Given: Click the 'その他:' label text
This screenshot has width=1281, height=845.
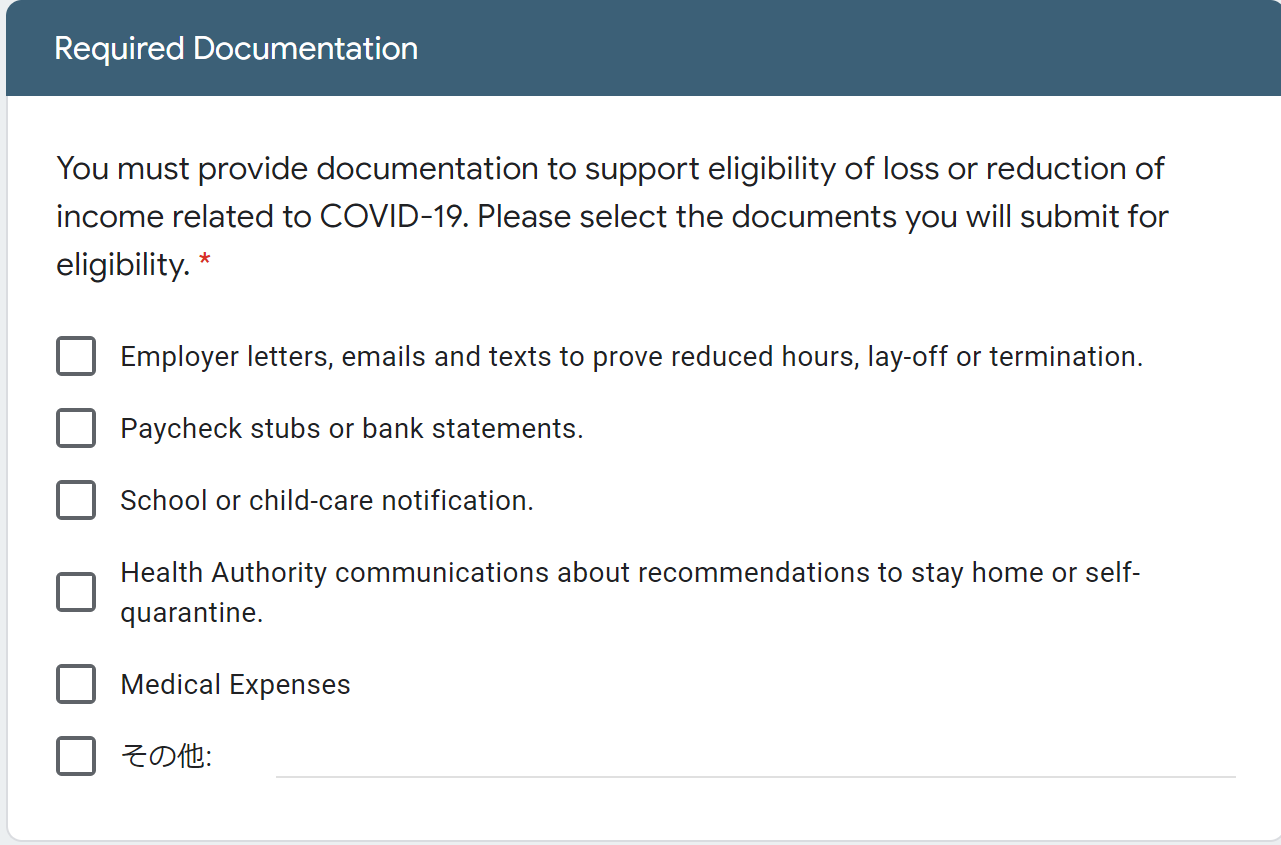Looking at the screenshot, I should (x=166, y=757).
